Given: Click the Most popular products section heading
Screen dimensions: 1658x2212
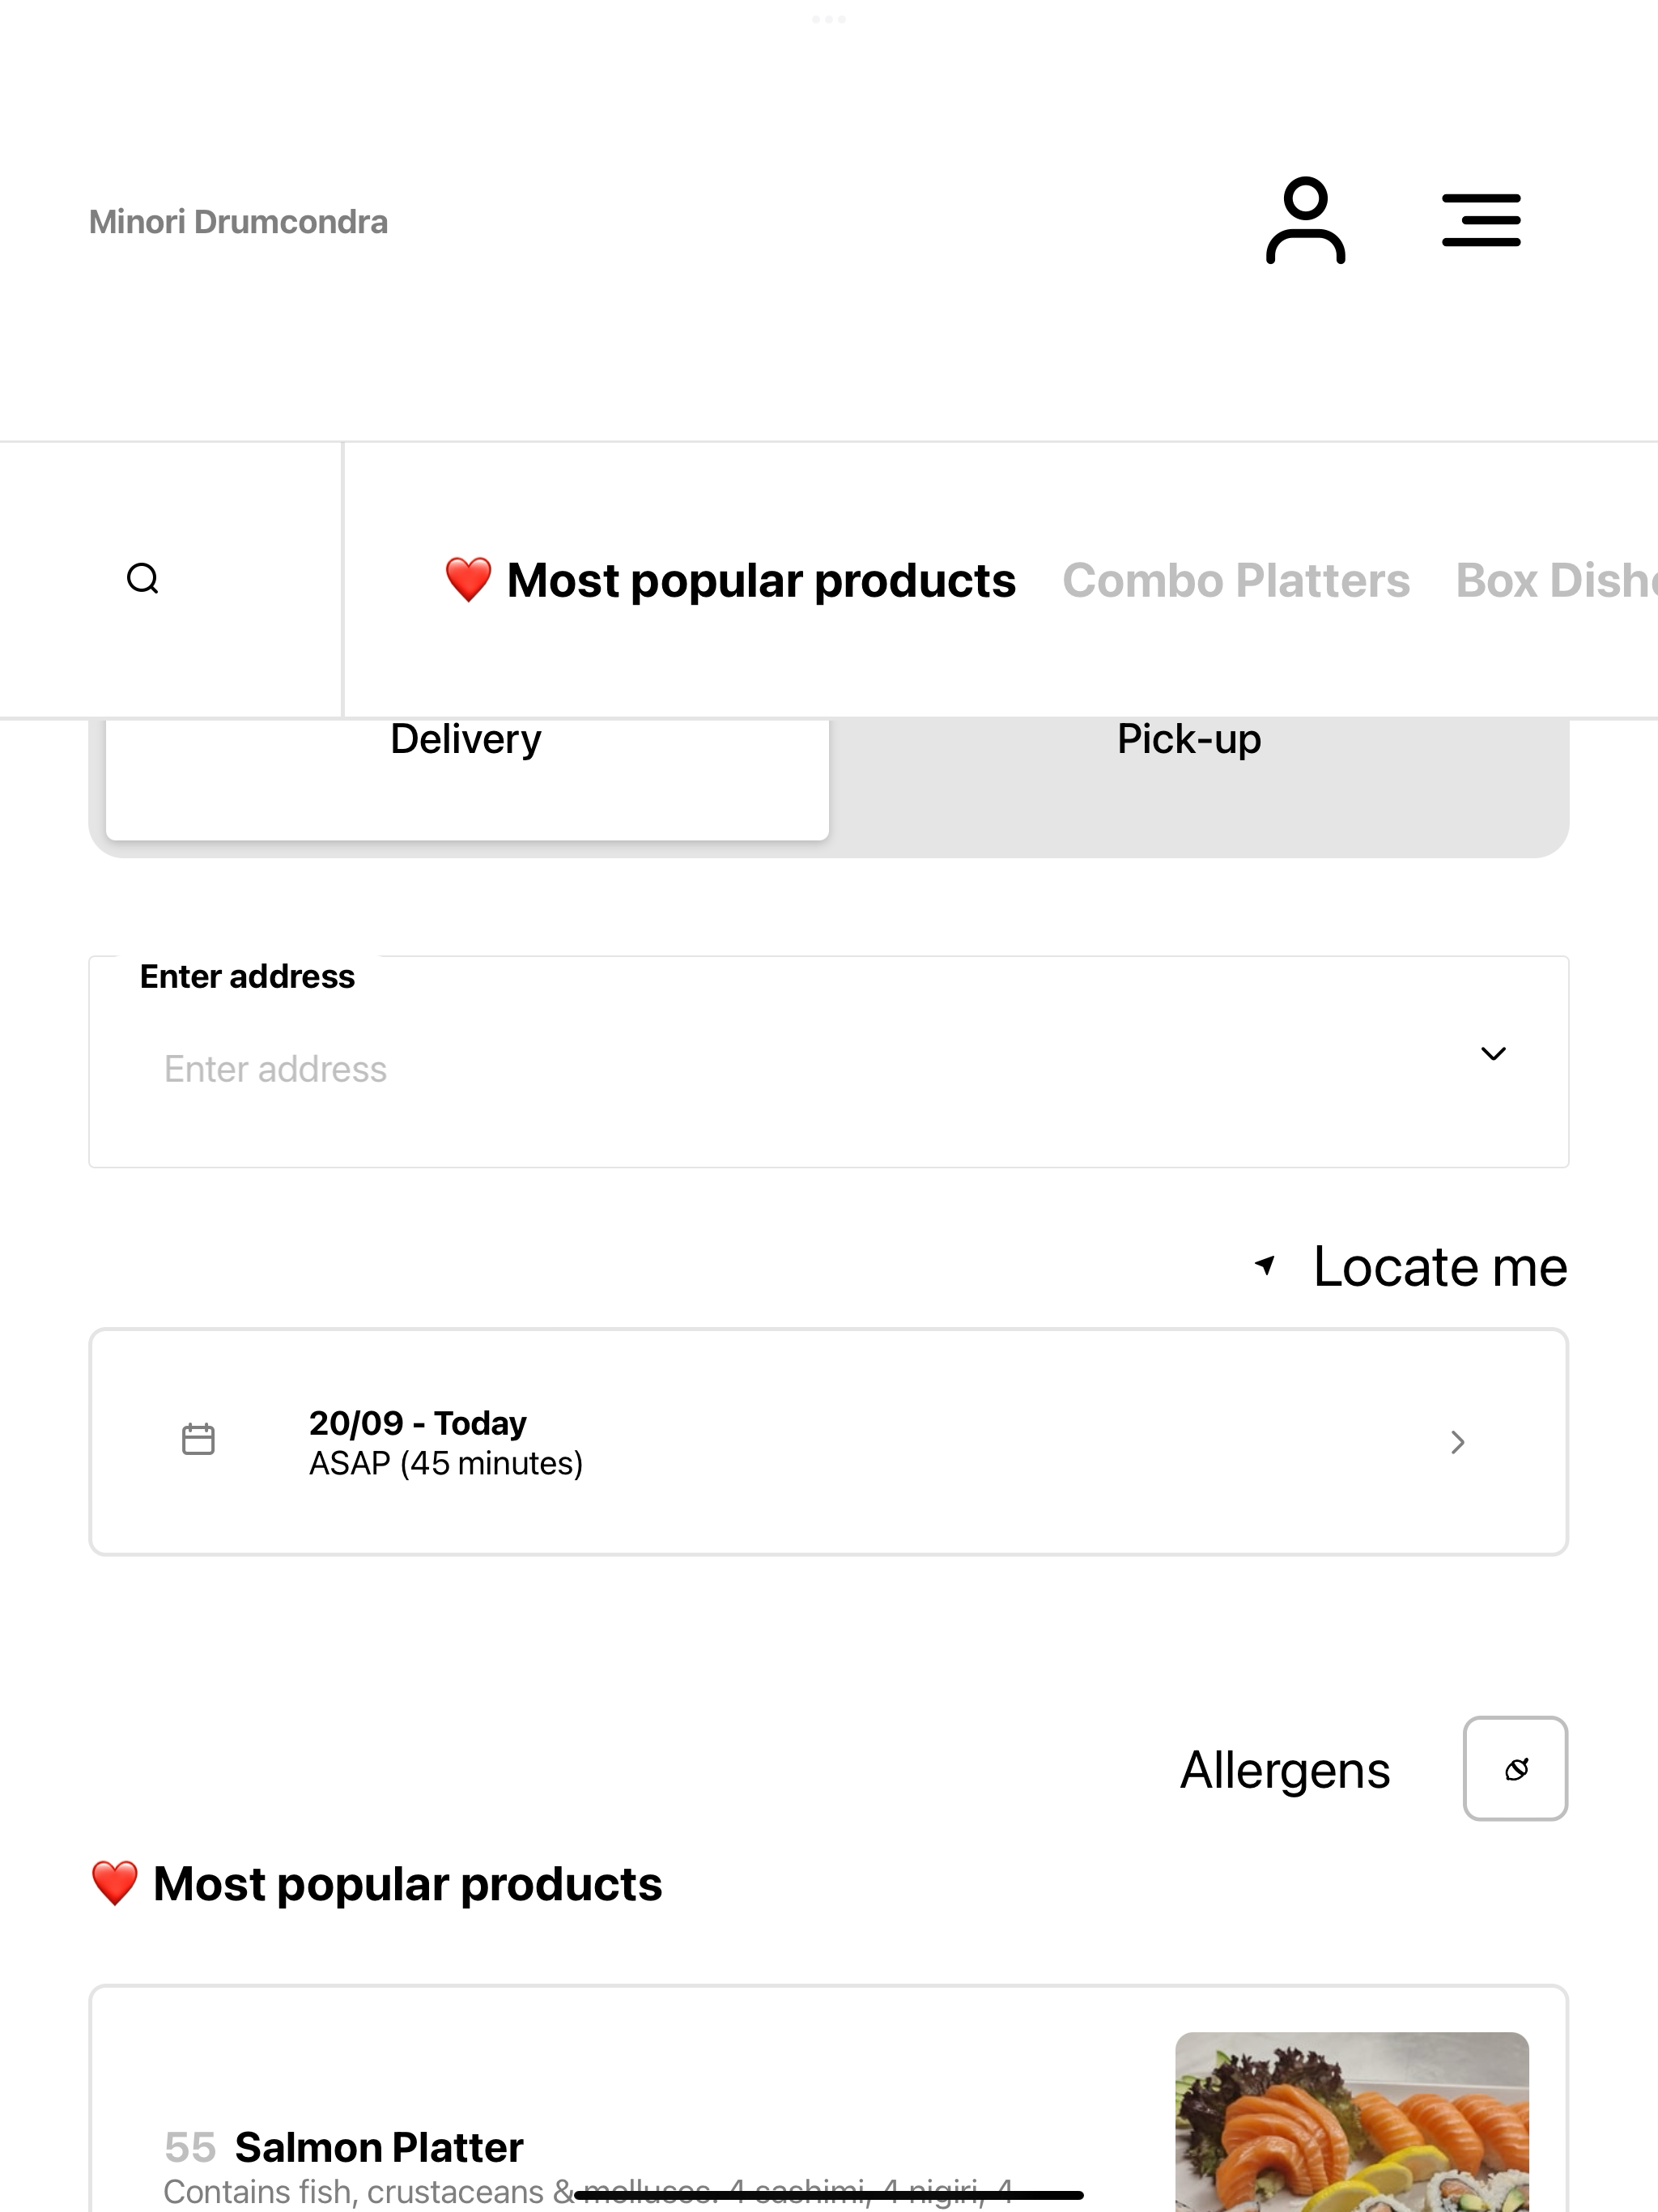Looking at the screenshot, I should (376, 1883).
